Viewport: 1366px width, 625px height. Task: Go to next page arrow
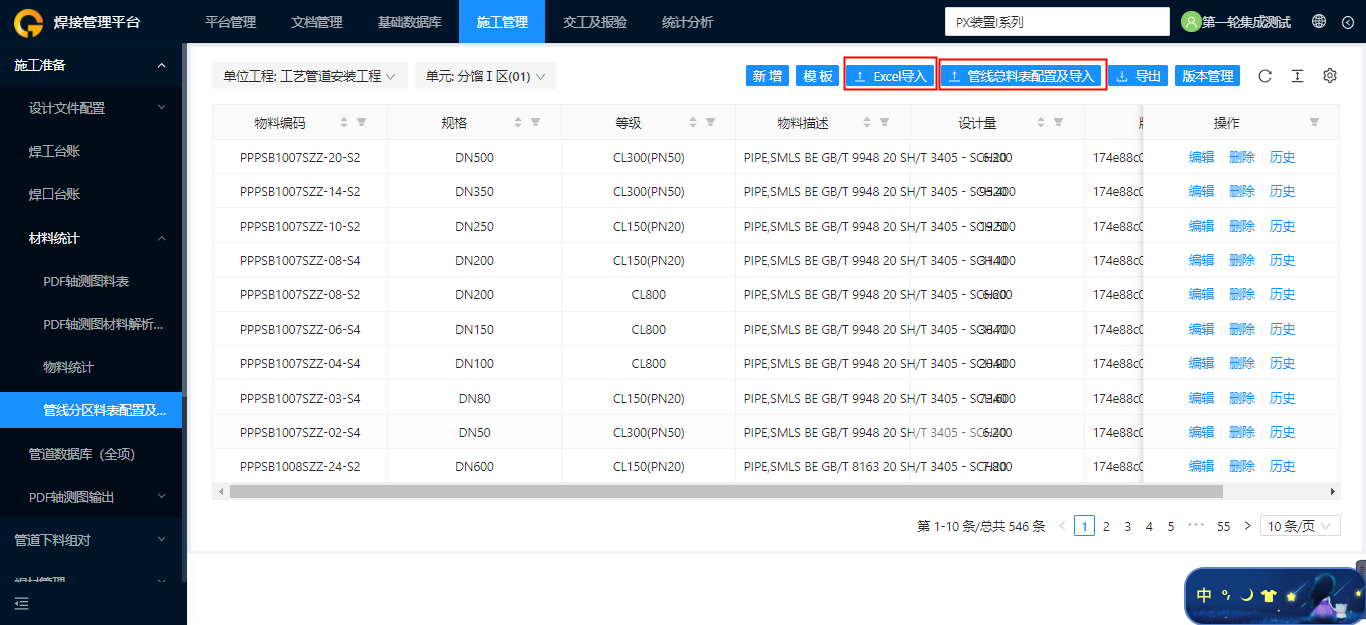click(x=1247, y=526)
